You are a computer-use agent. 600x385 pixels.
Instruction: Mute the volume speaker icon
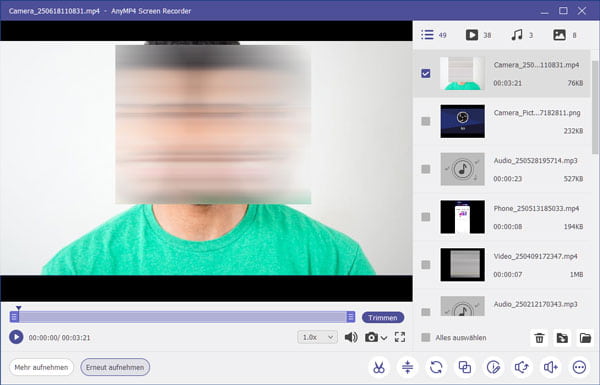pos(351,337)
